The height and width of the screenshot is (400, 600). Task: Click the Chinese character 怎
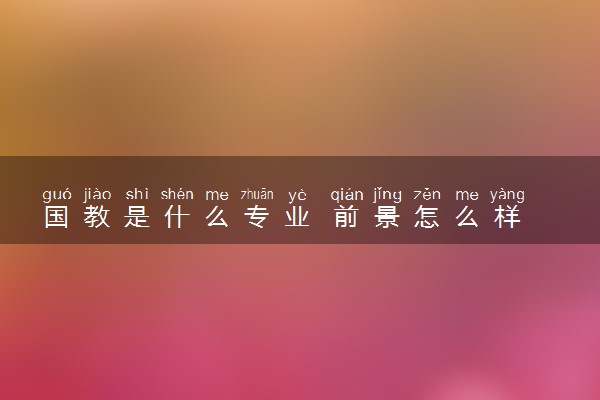[427, 217]
